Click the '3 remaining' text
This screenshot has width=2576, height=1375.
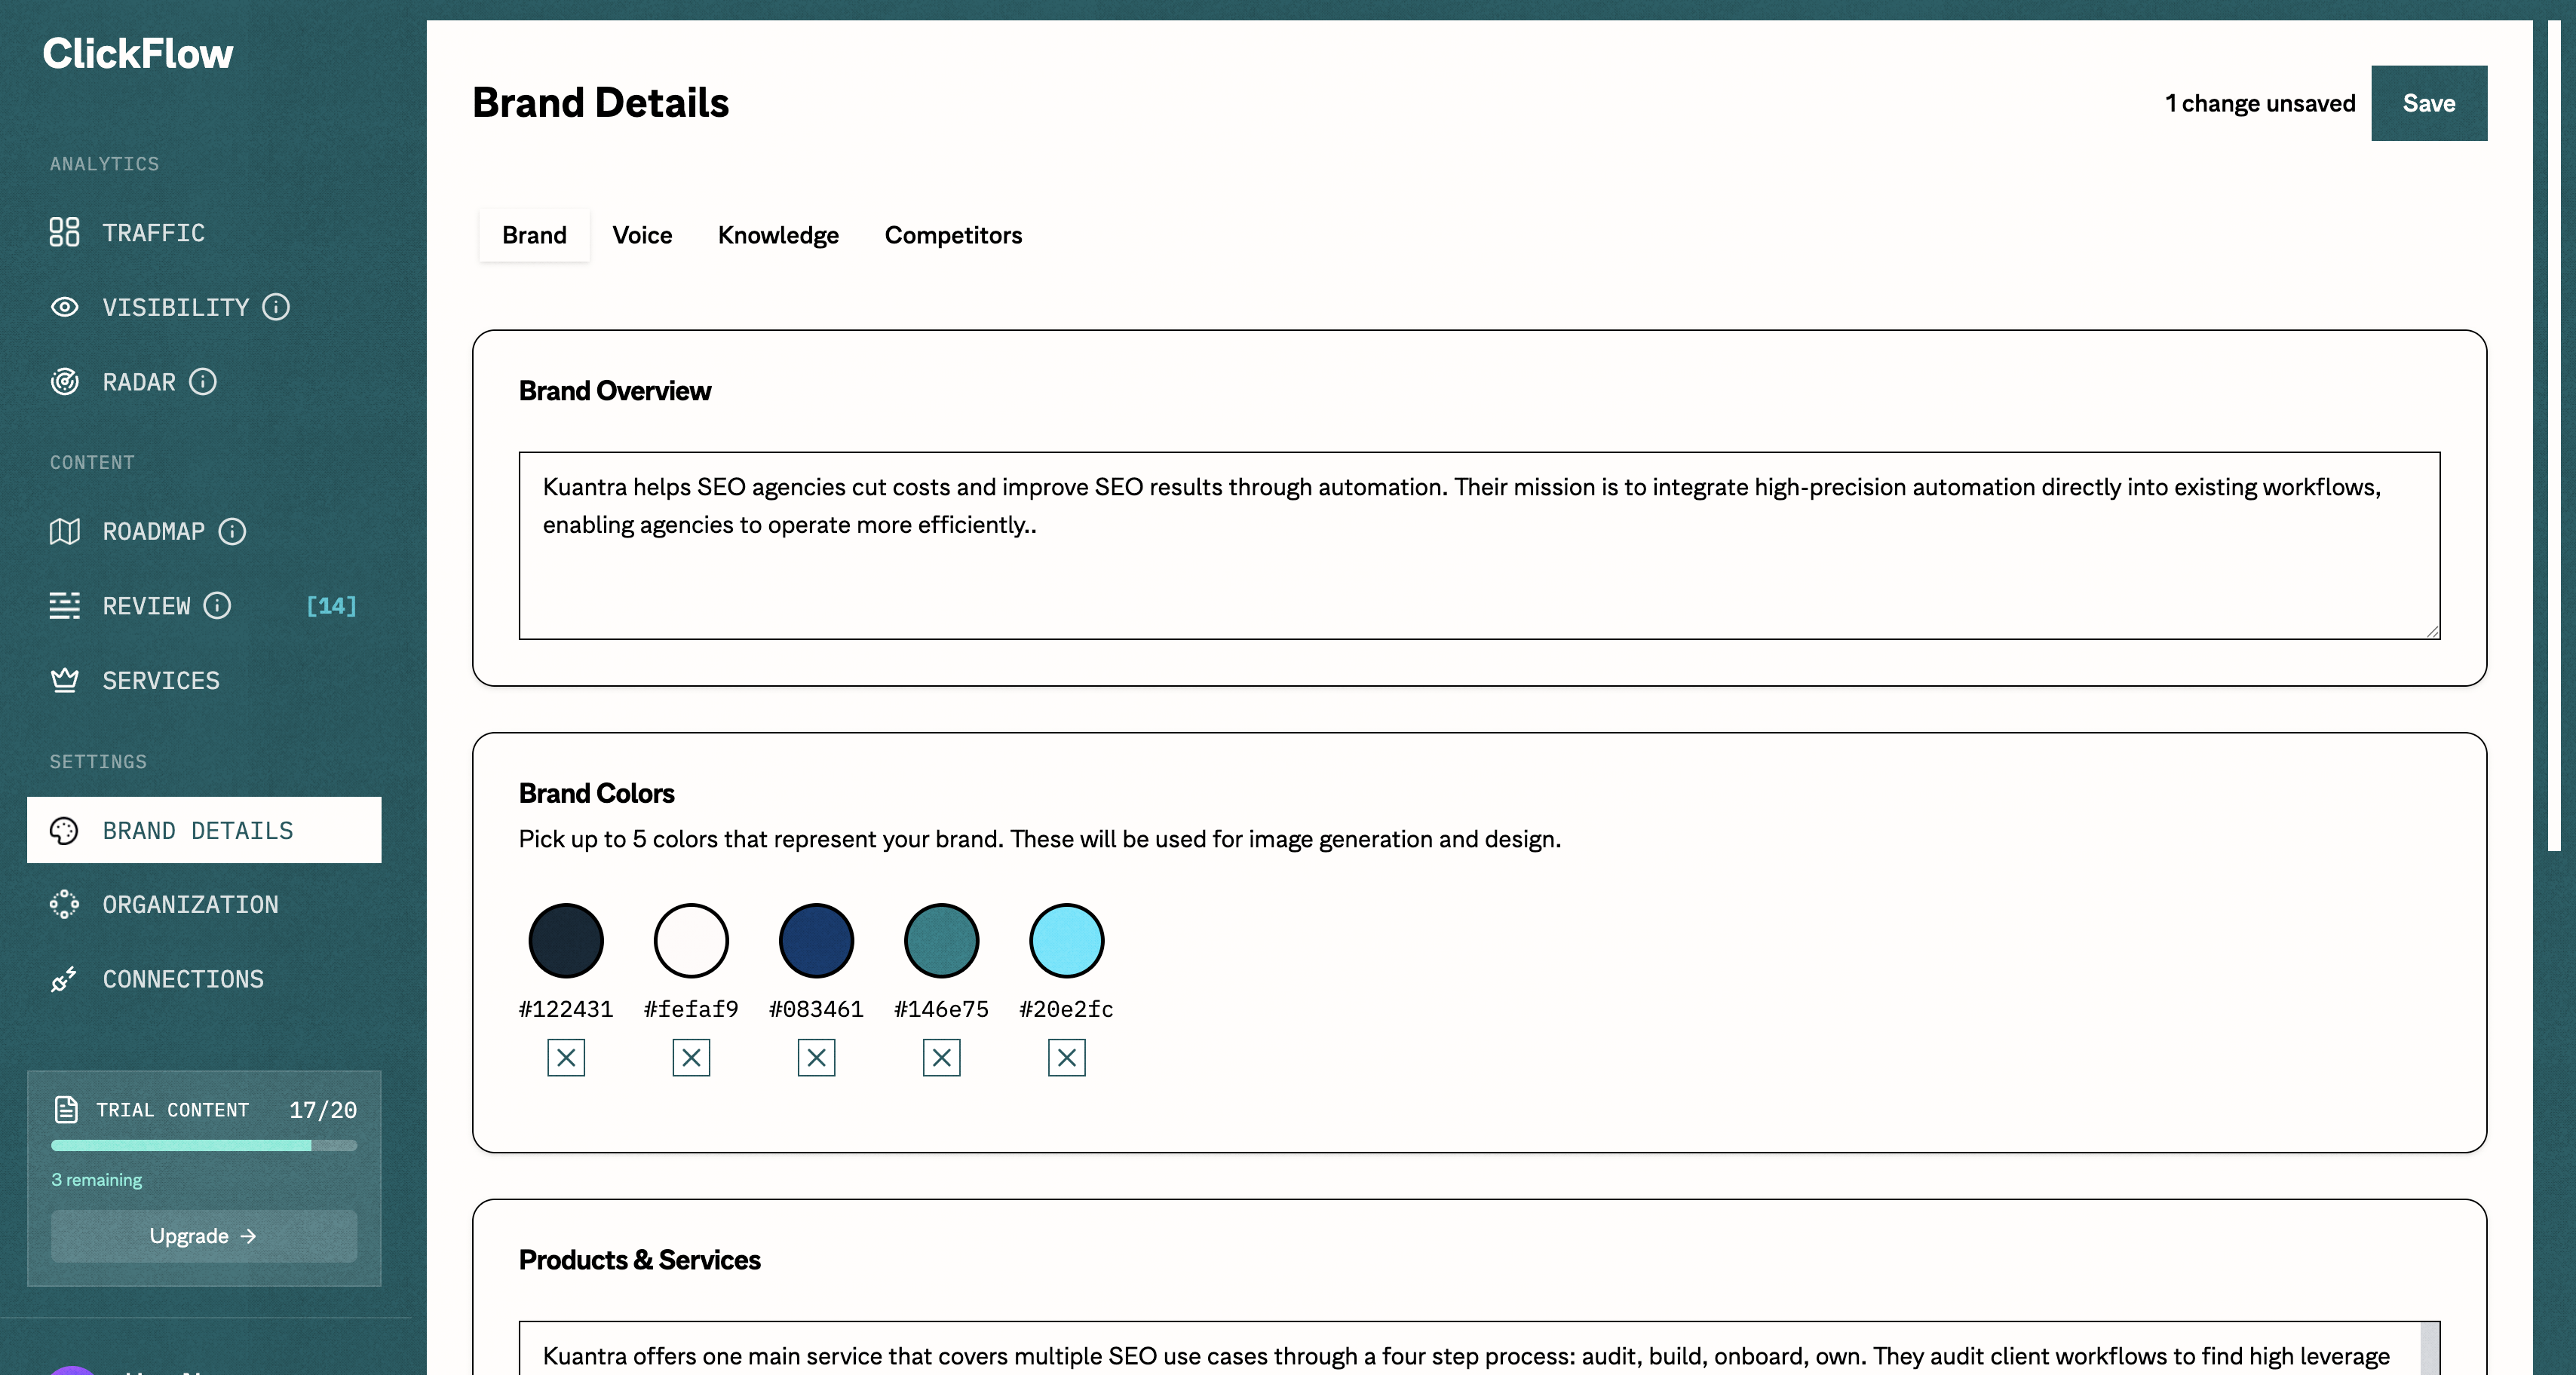pyautogui.click(x=96, y=1179)
